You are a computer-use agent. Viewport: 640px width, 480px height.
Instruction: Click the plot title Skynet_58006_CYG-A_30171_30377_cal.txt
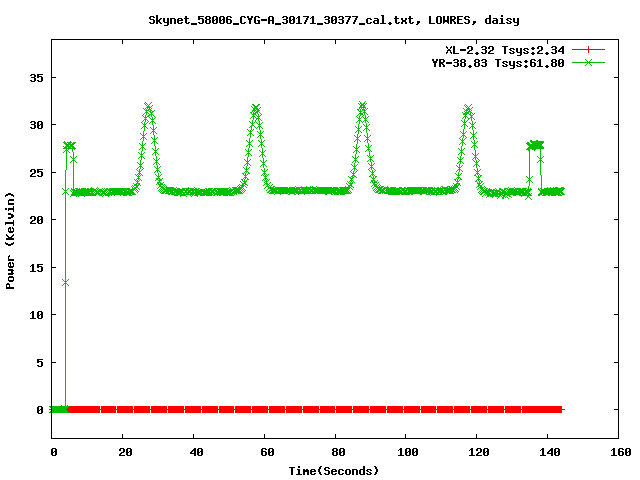pos(284,20)
